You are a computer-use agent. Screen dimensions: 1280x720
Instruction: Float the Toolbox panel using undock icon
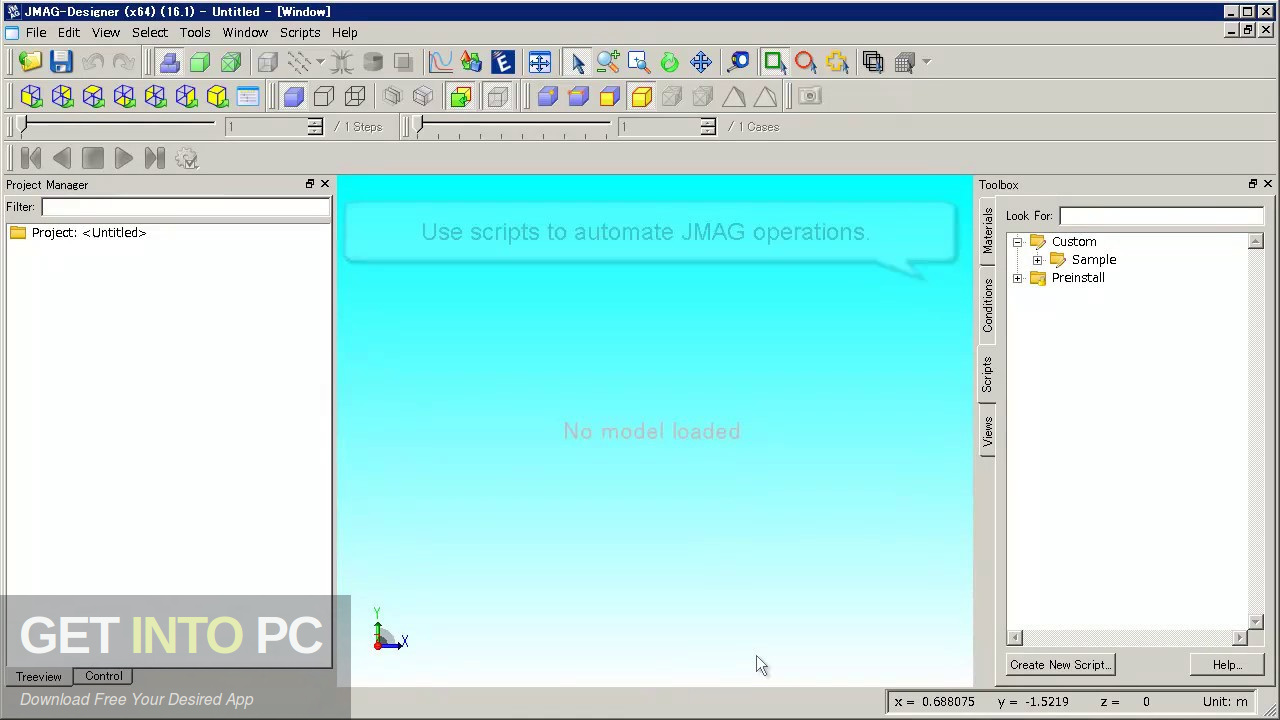pos(1253,184)
